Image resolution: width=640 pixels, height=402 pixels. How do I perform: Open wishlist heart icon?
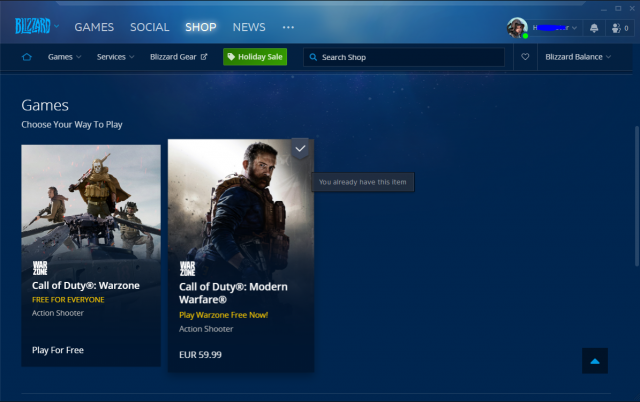click(525, 57)
